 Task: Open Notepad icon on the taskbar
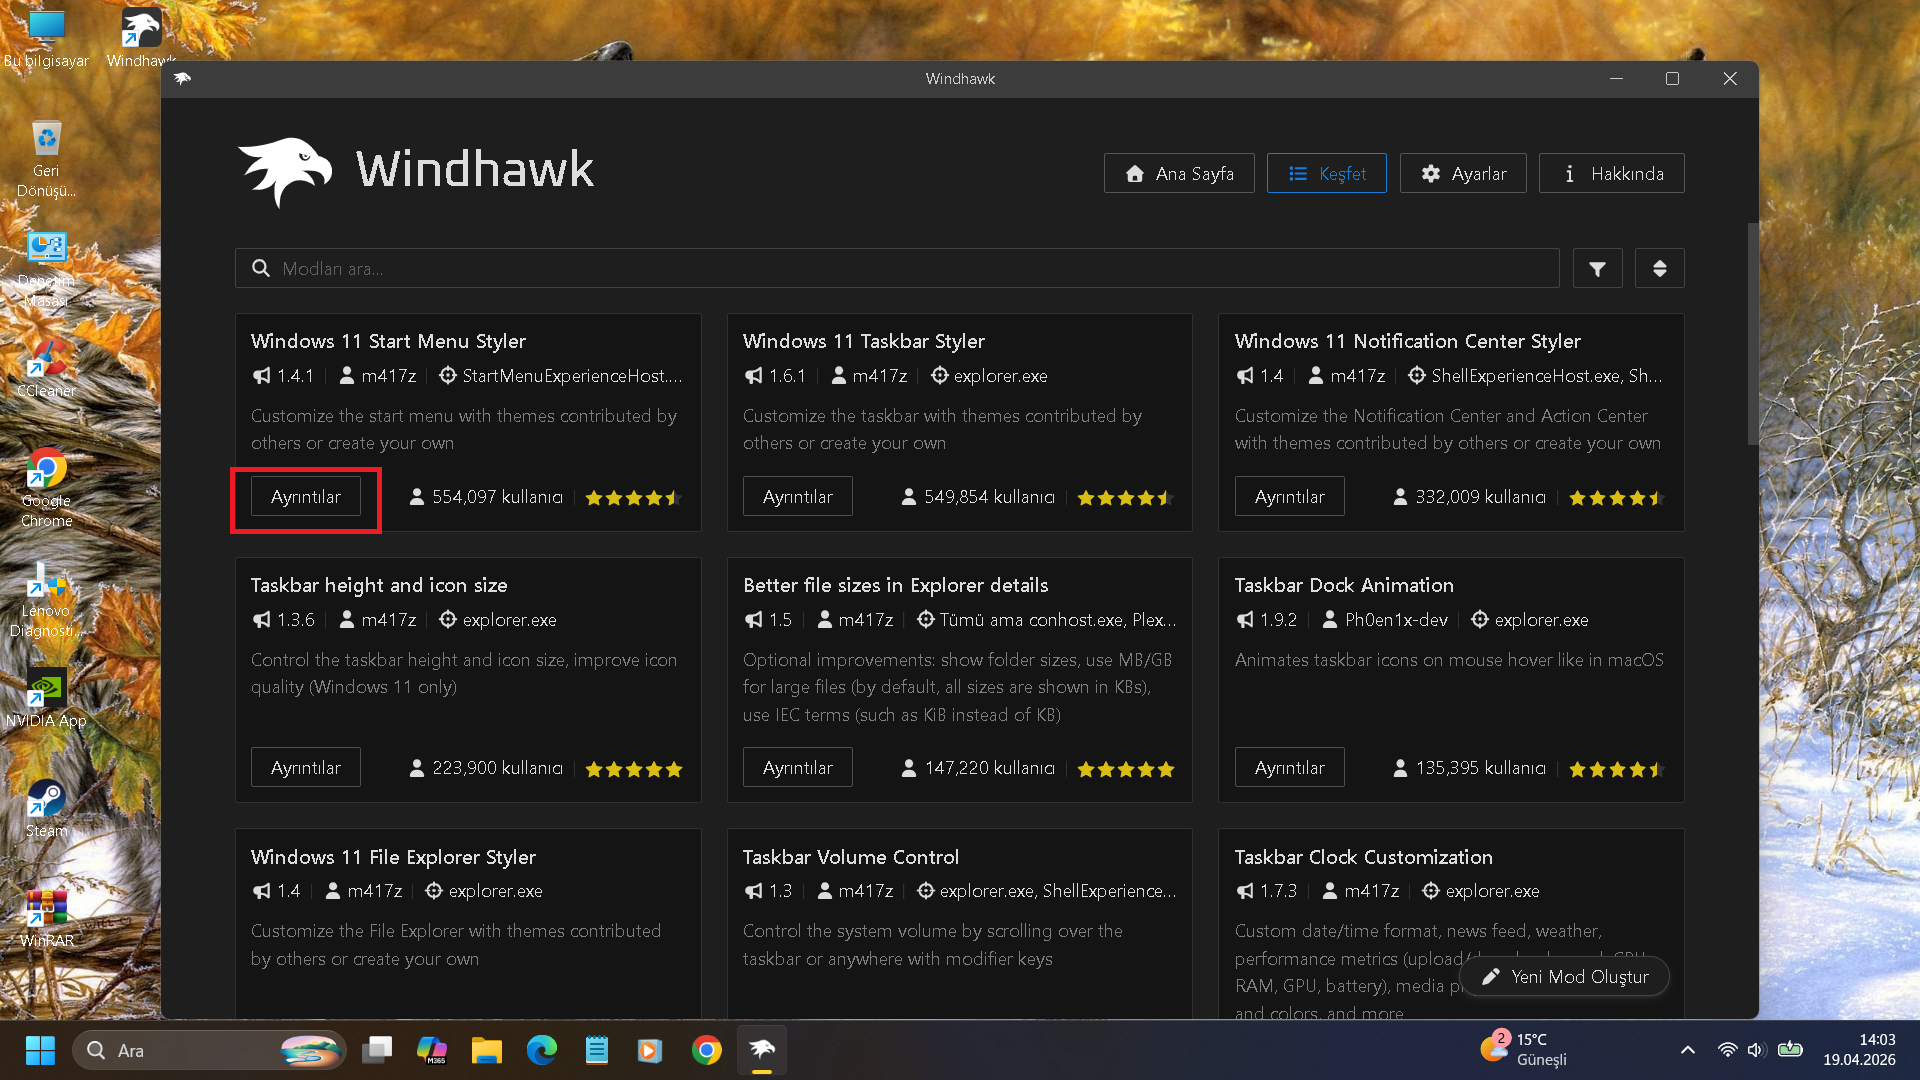(597, 1051)
